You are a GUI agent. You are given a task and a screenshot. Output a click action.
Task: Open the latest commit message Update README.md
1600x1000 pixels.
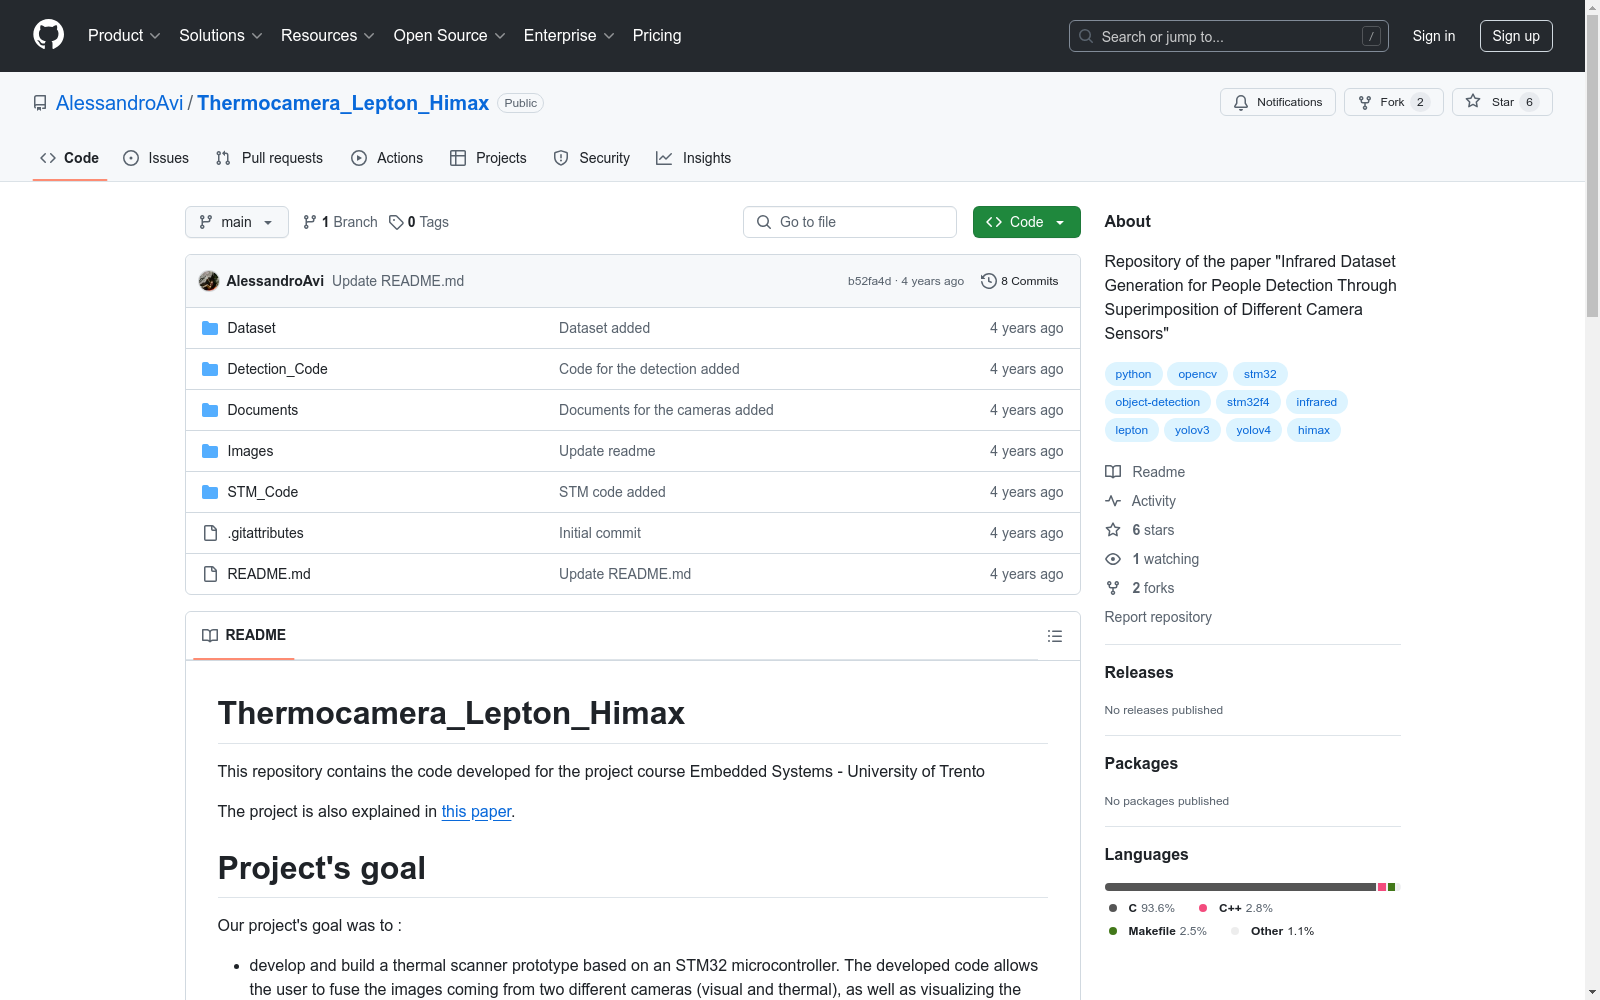pyautogui.click(x=398, y=281)
